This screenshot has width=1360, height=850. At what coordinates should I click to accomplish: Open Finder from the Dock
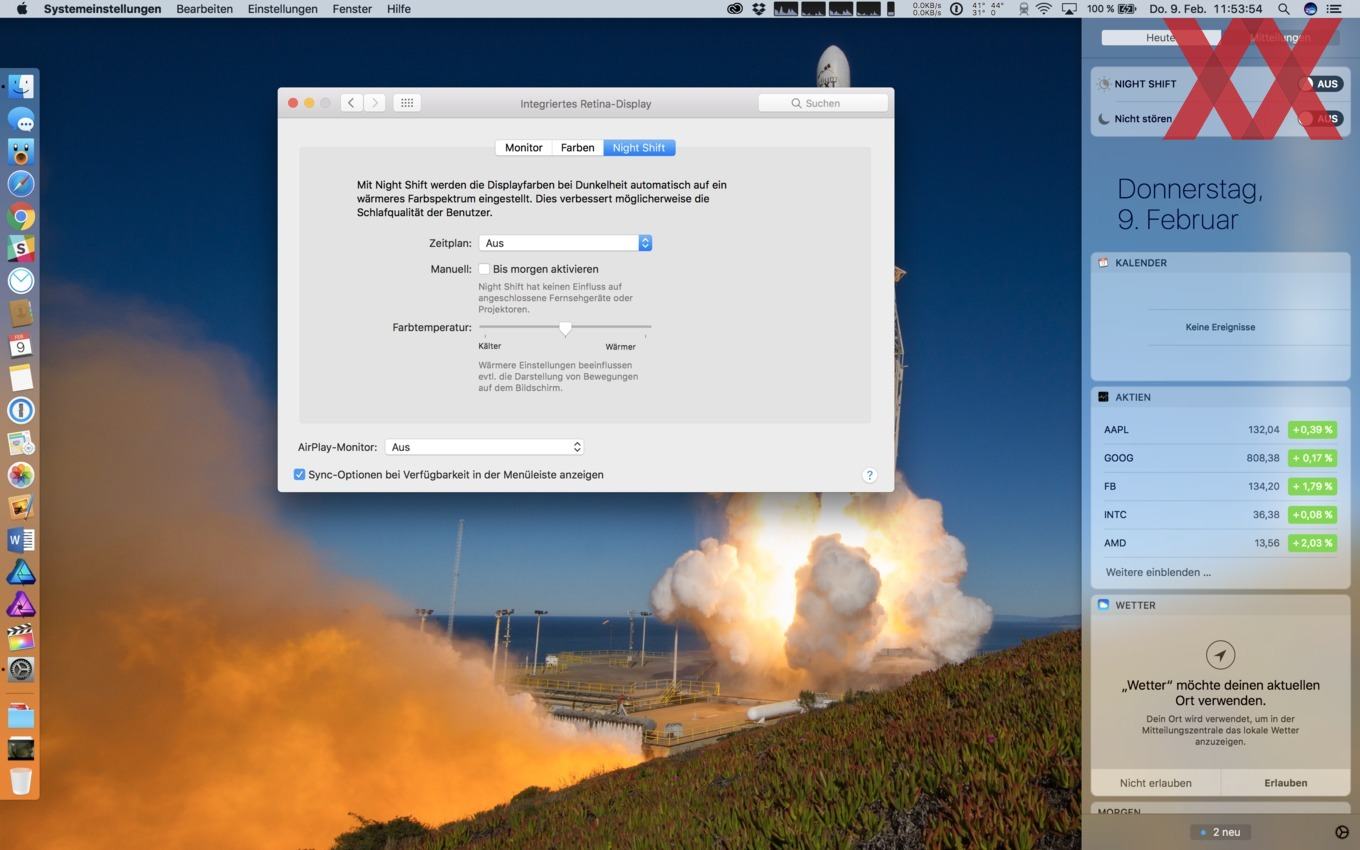pos(21,86)
